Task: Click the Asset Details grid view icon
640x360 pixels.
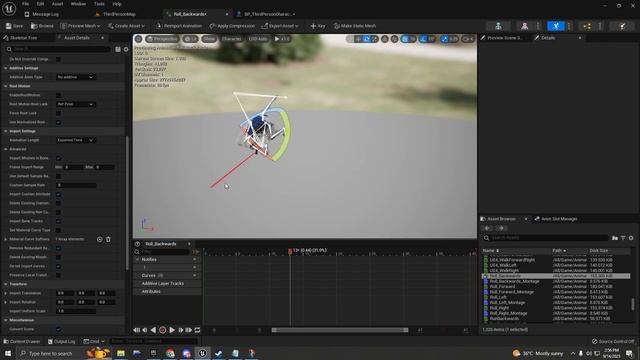Action: [x=118, y=49]
